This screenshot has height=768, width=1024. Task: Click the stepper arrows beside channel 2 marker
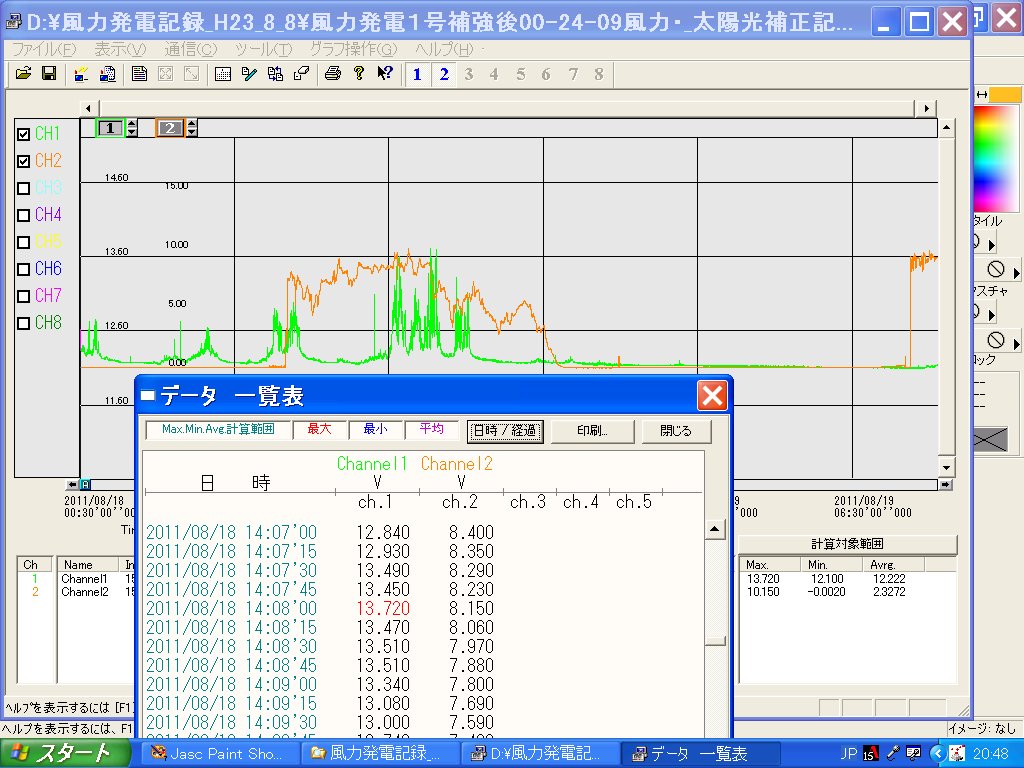(192, 128)
